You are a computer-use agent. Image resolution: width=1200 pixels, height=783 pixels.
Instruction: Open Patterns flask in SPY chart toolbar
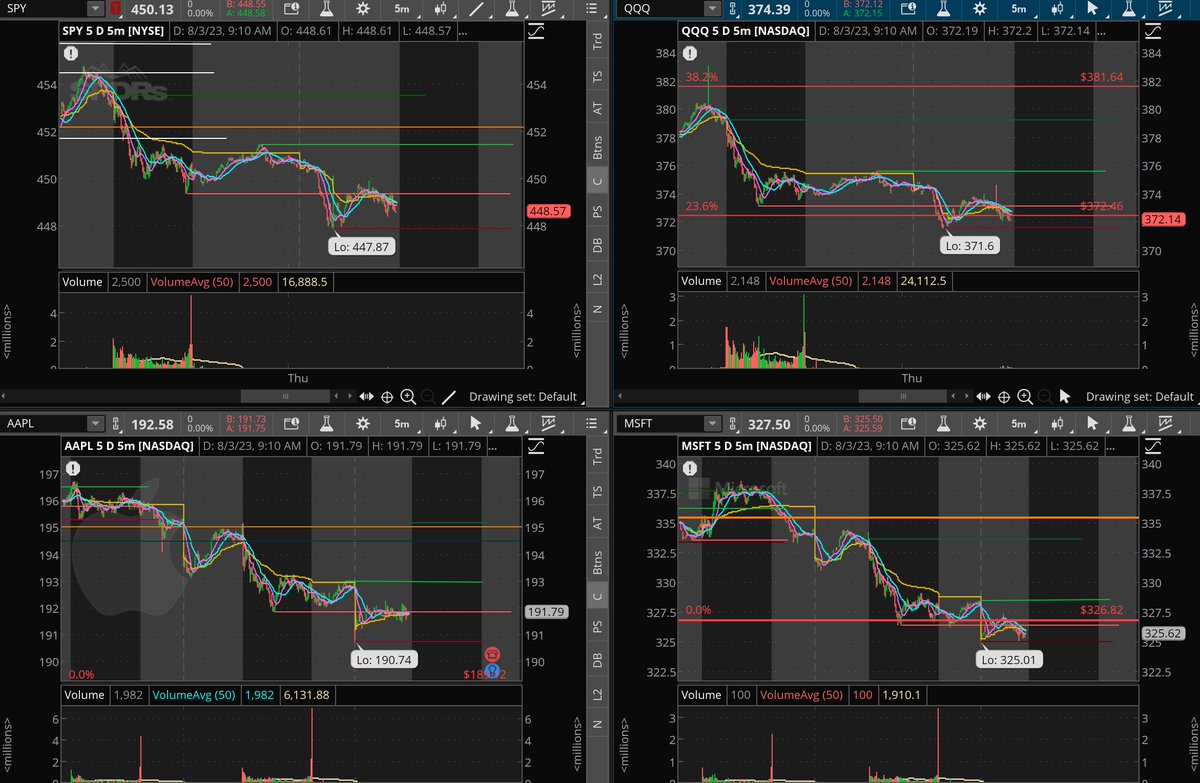click(x=512, y=9)
